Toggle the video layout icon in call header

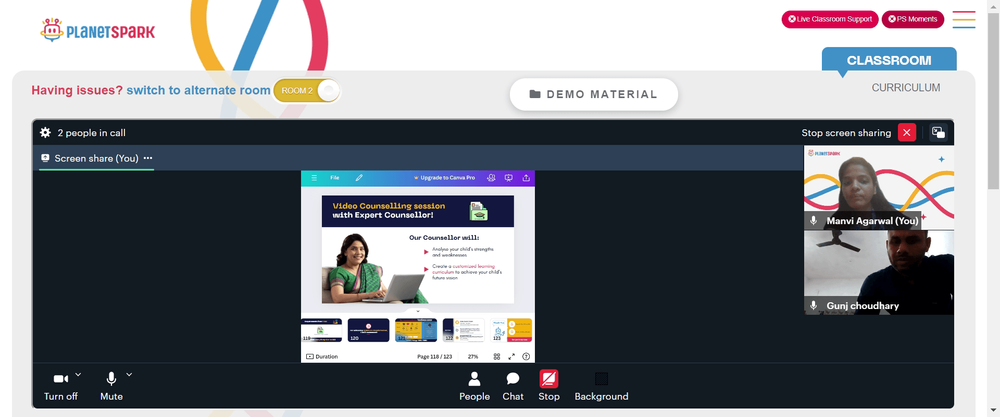point(938,133)
